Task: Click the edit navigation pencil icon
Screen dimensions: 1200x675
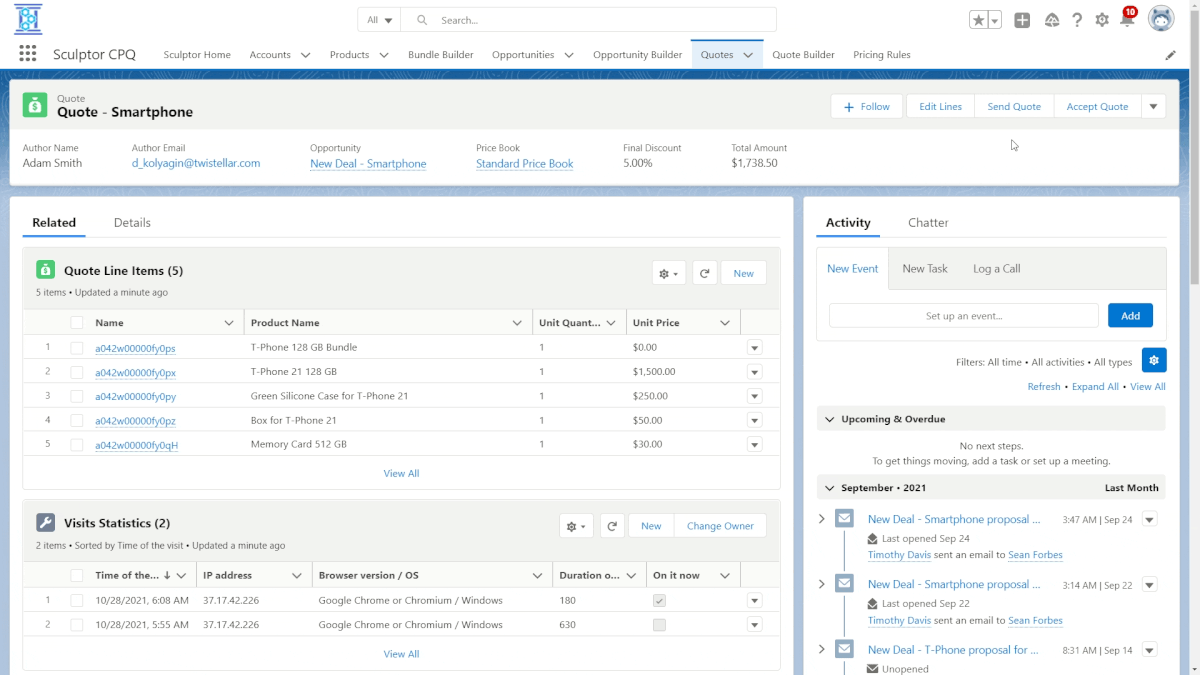Action: pos(1171,55)
